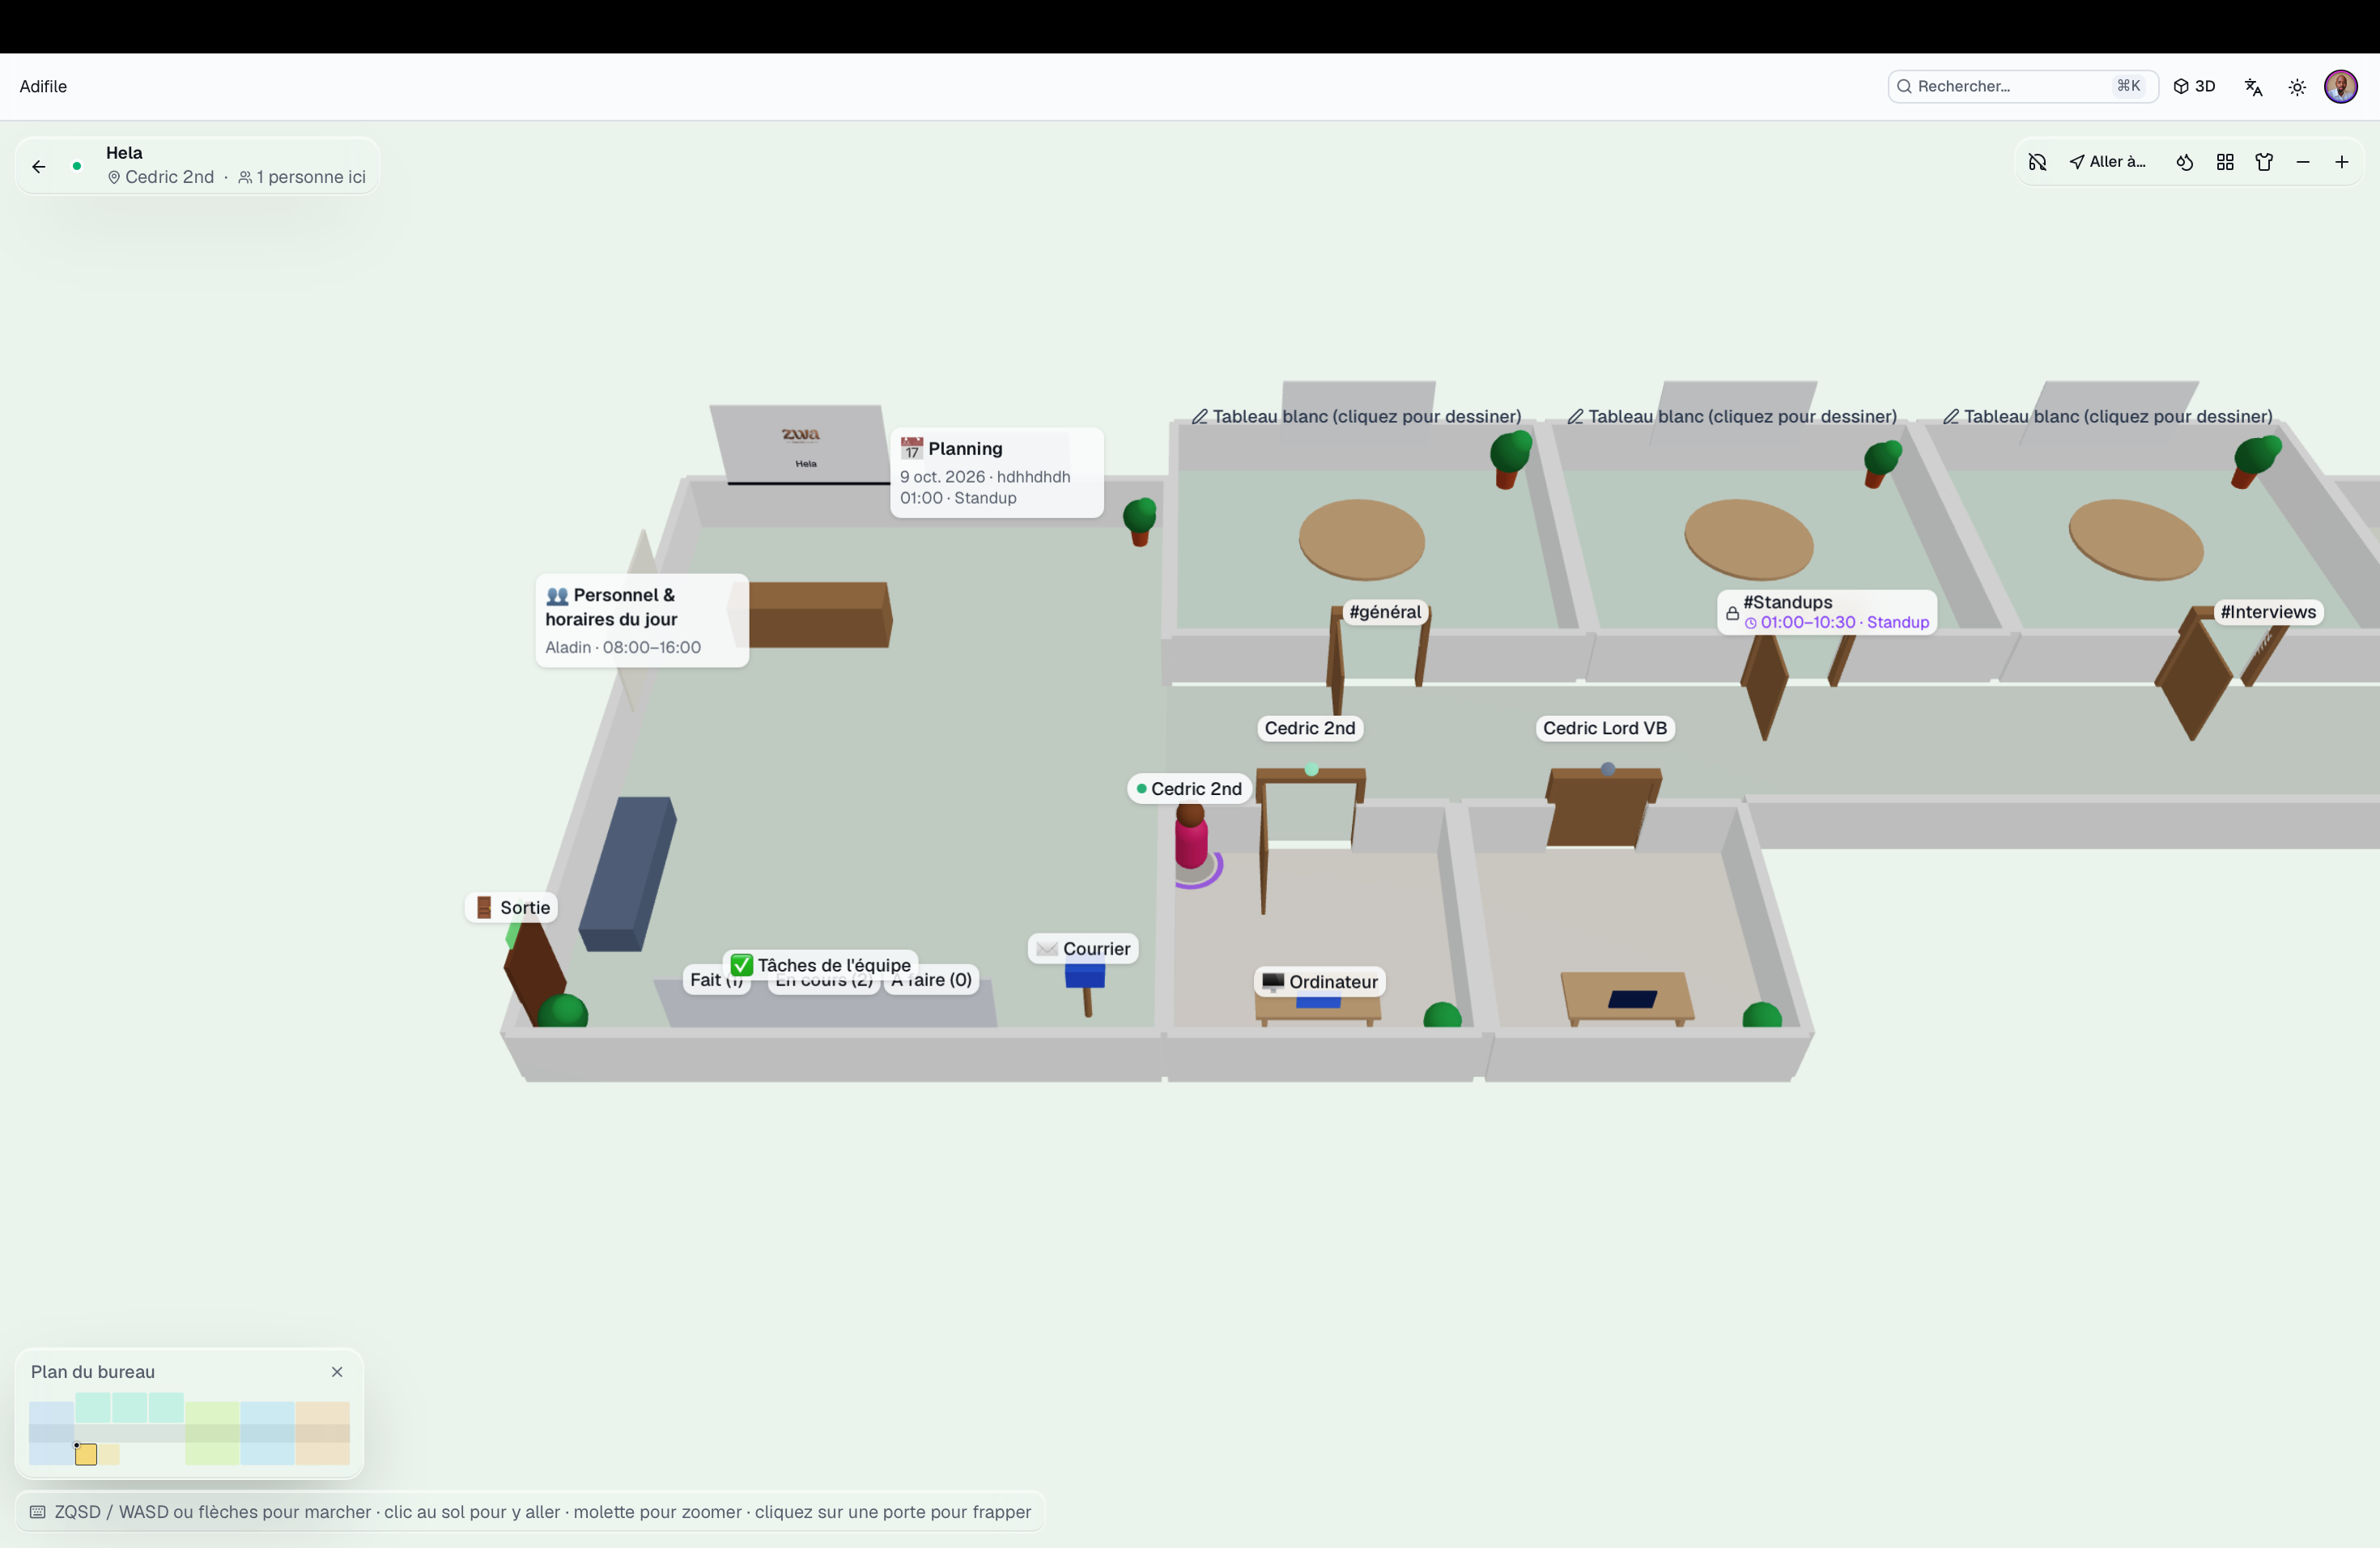Open the language translation icon

click(x=2253, y=87)
